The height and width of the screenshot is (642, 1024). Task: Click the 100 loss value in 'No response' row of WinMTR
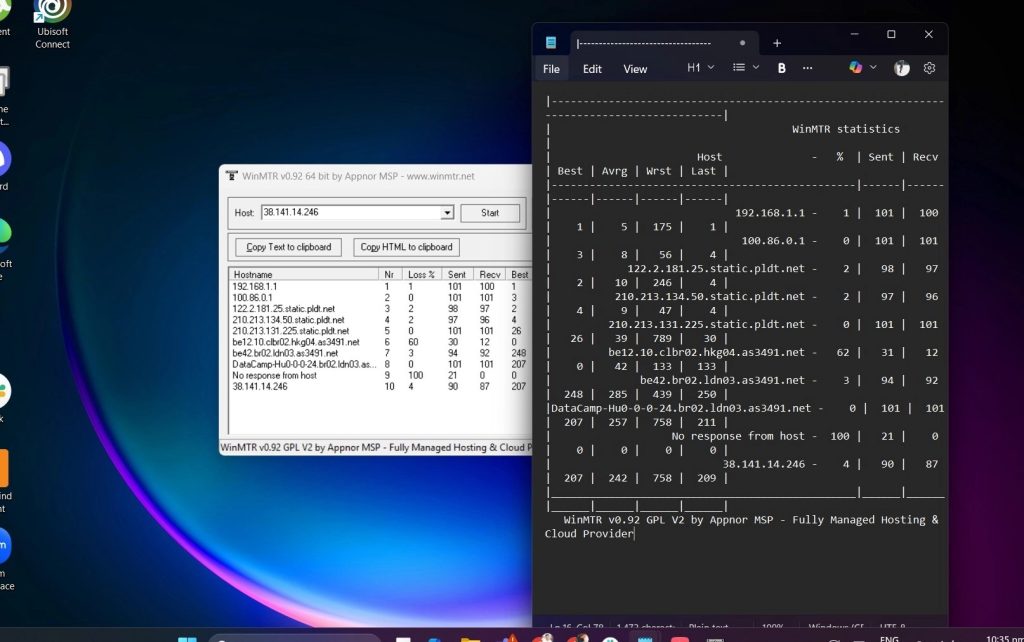(x=415, y=376)
